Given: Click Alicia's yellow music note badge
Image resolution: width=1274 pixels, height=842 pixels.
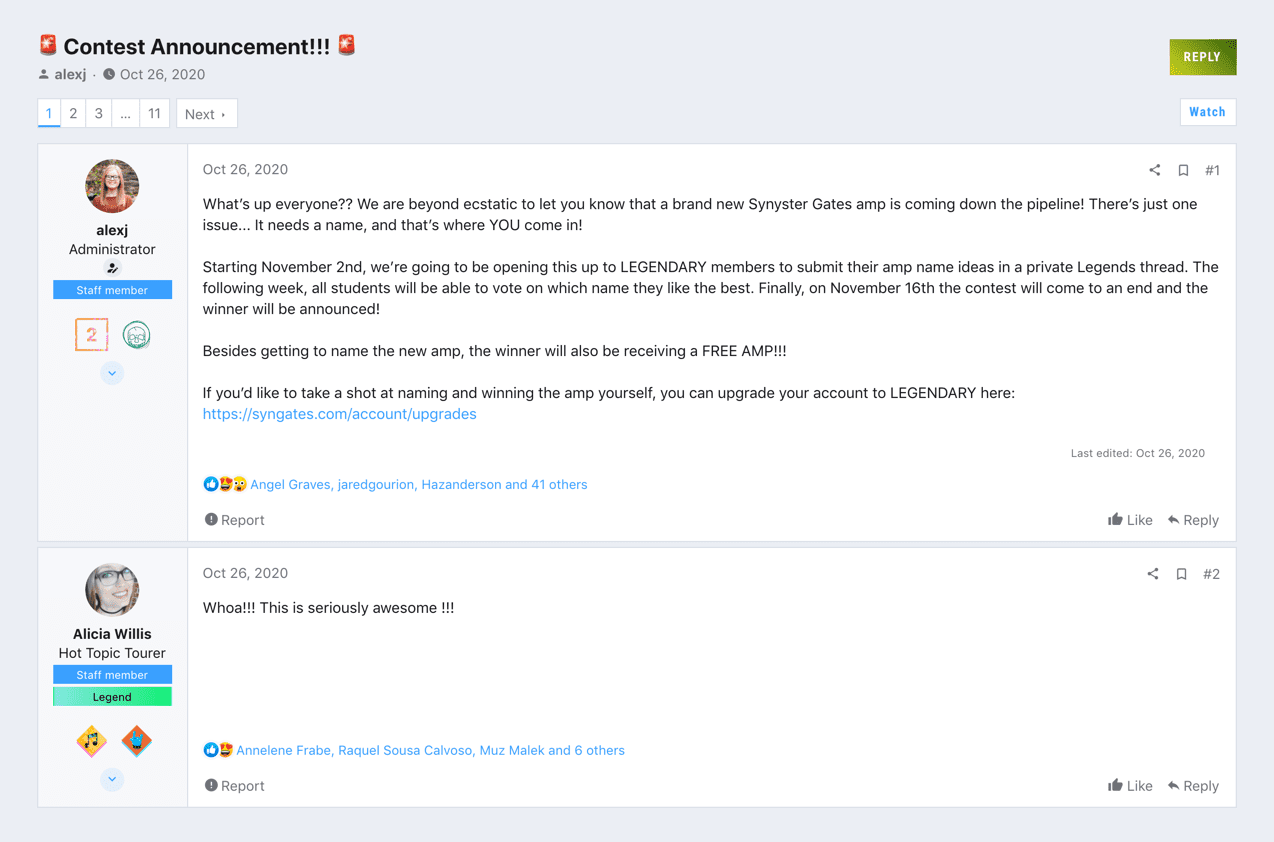Looking at the screenshot, I should pos(91,742).
